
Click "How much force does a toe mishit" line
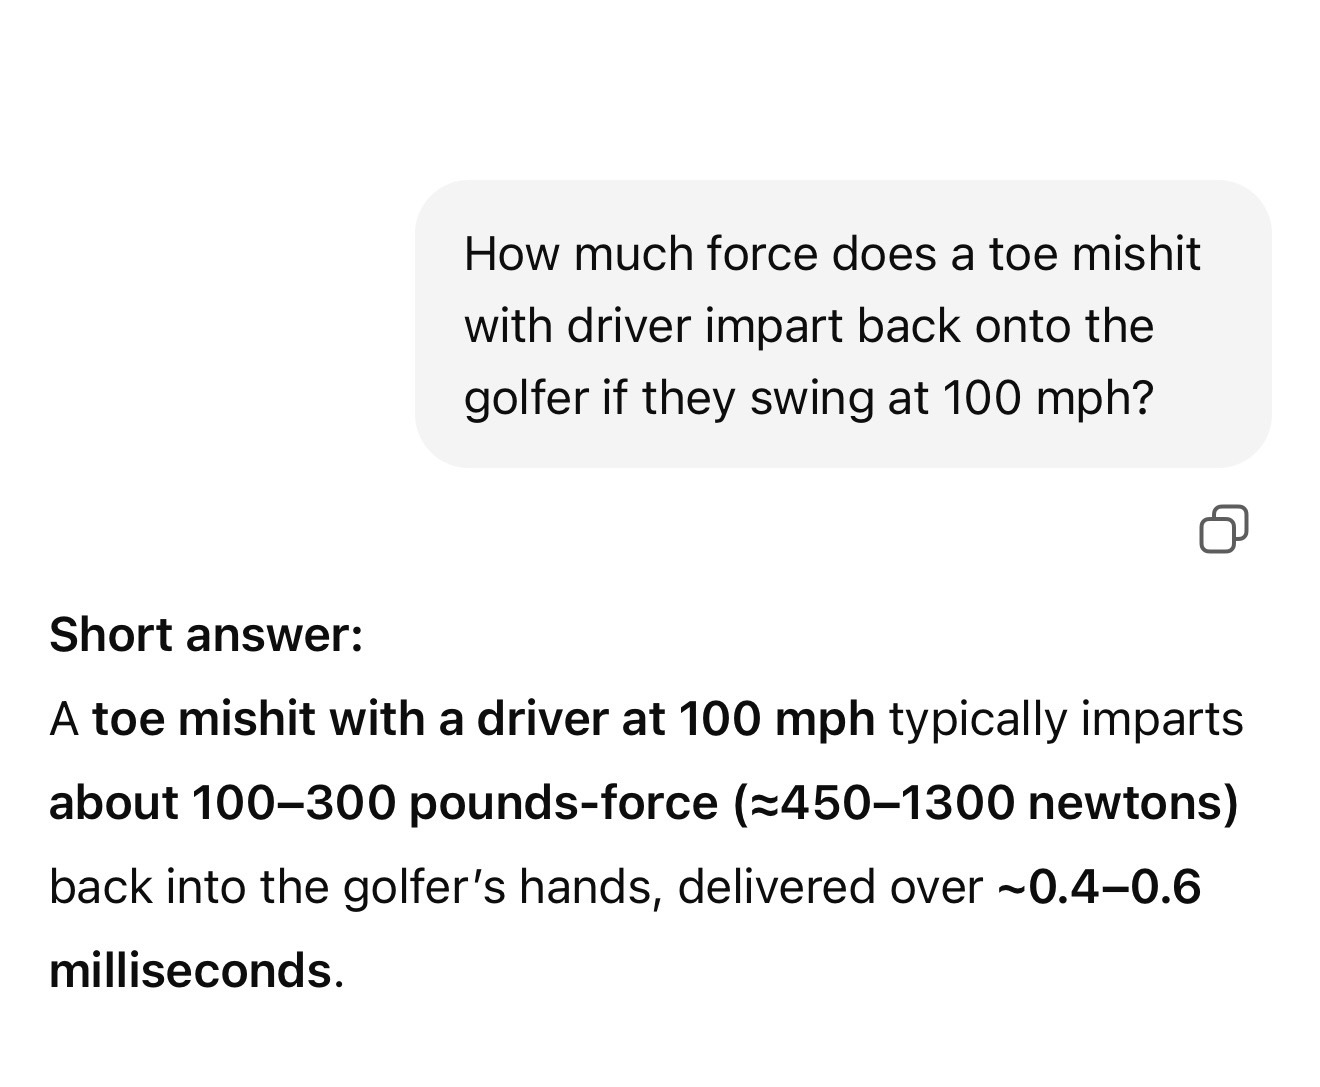click(x=831, y=253)
